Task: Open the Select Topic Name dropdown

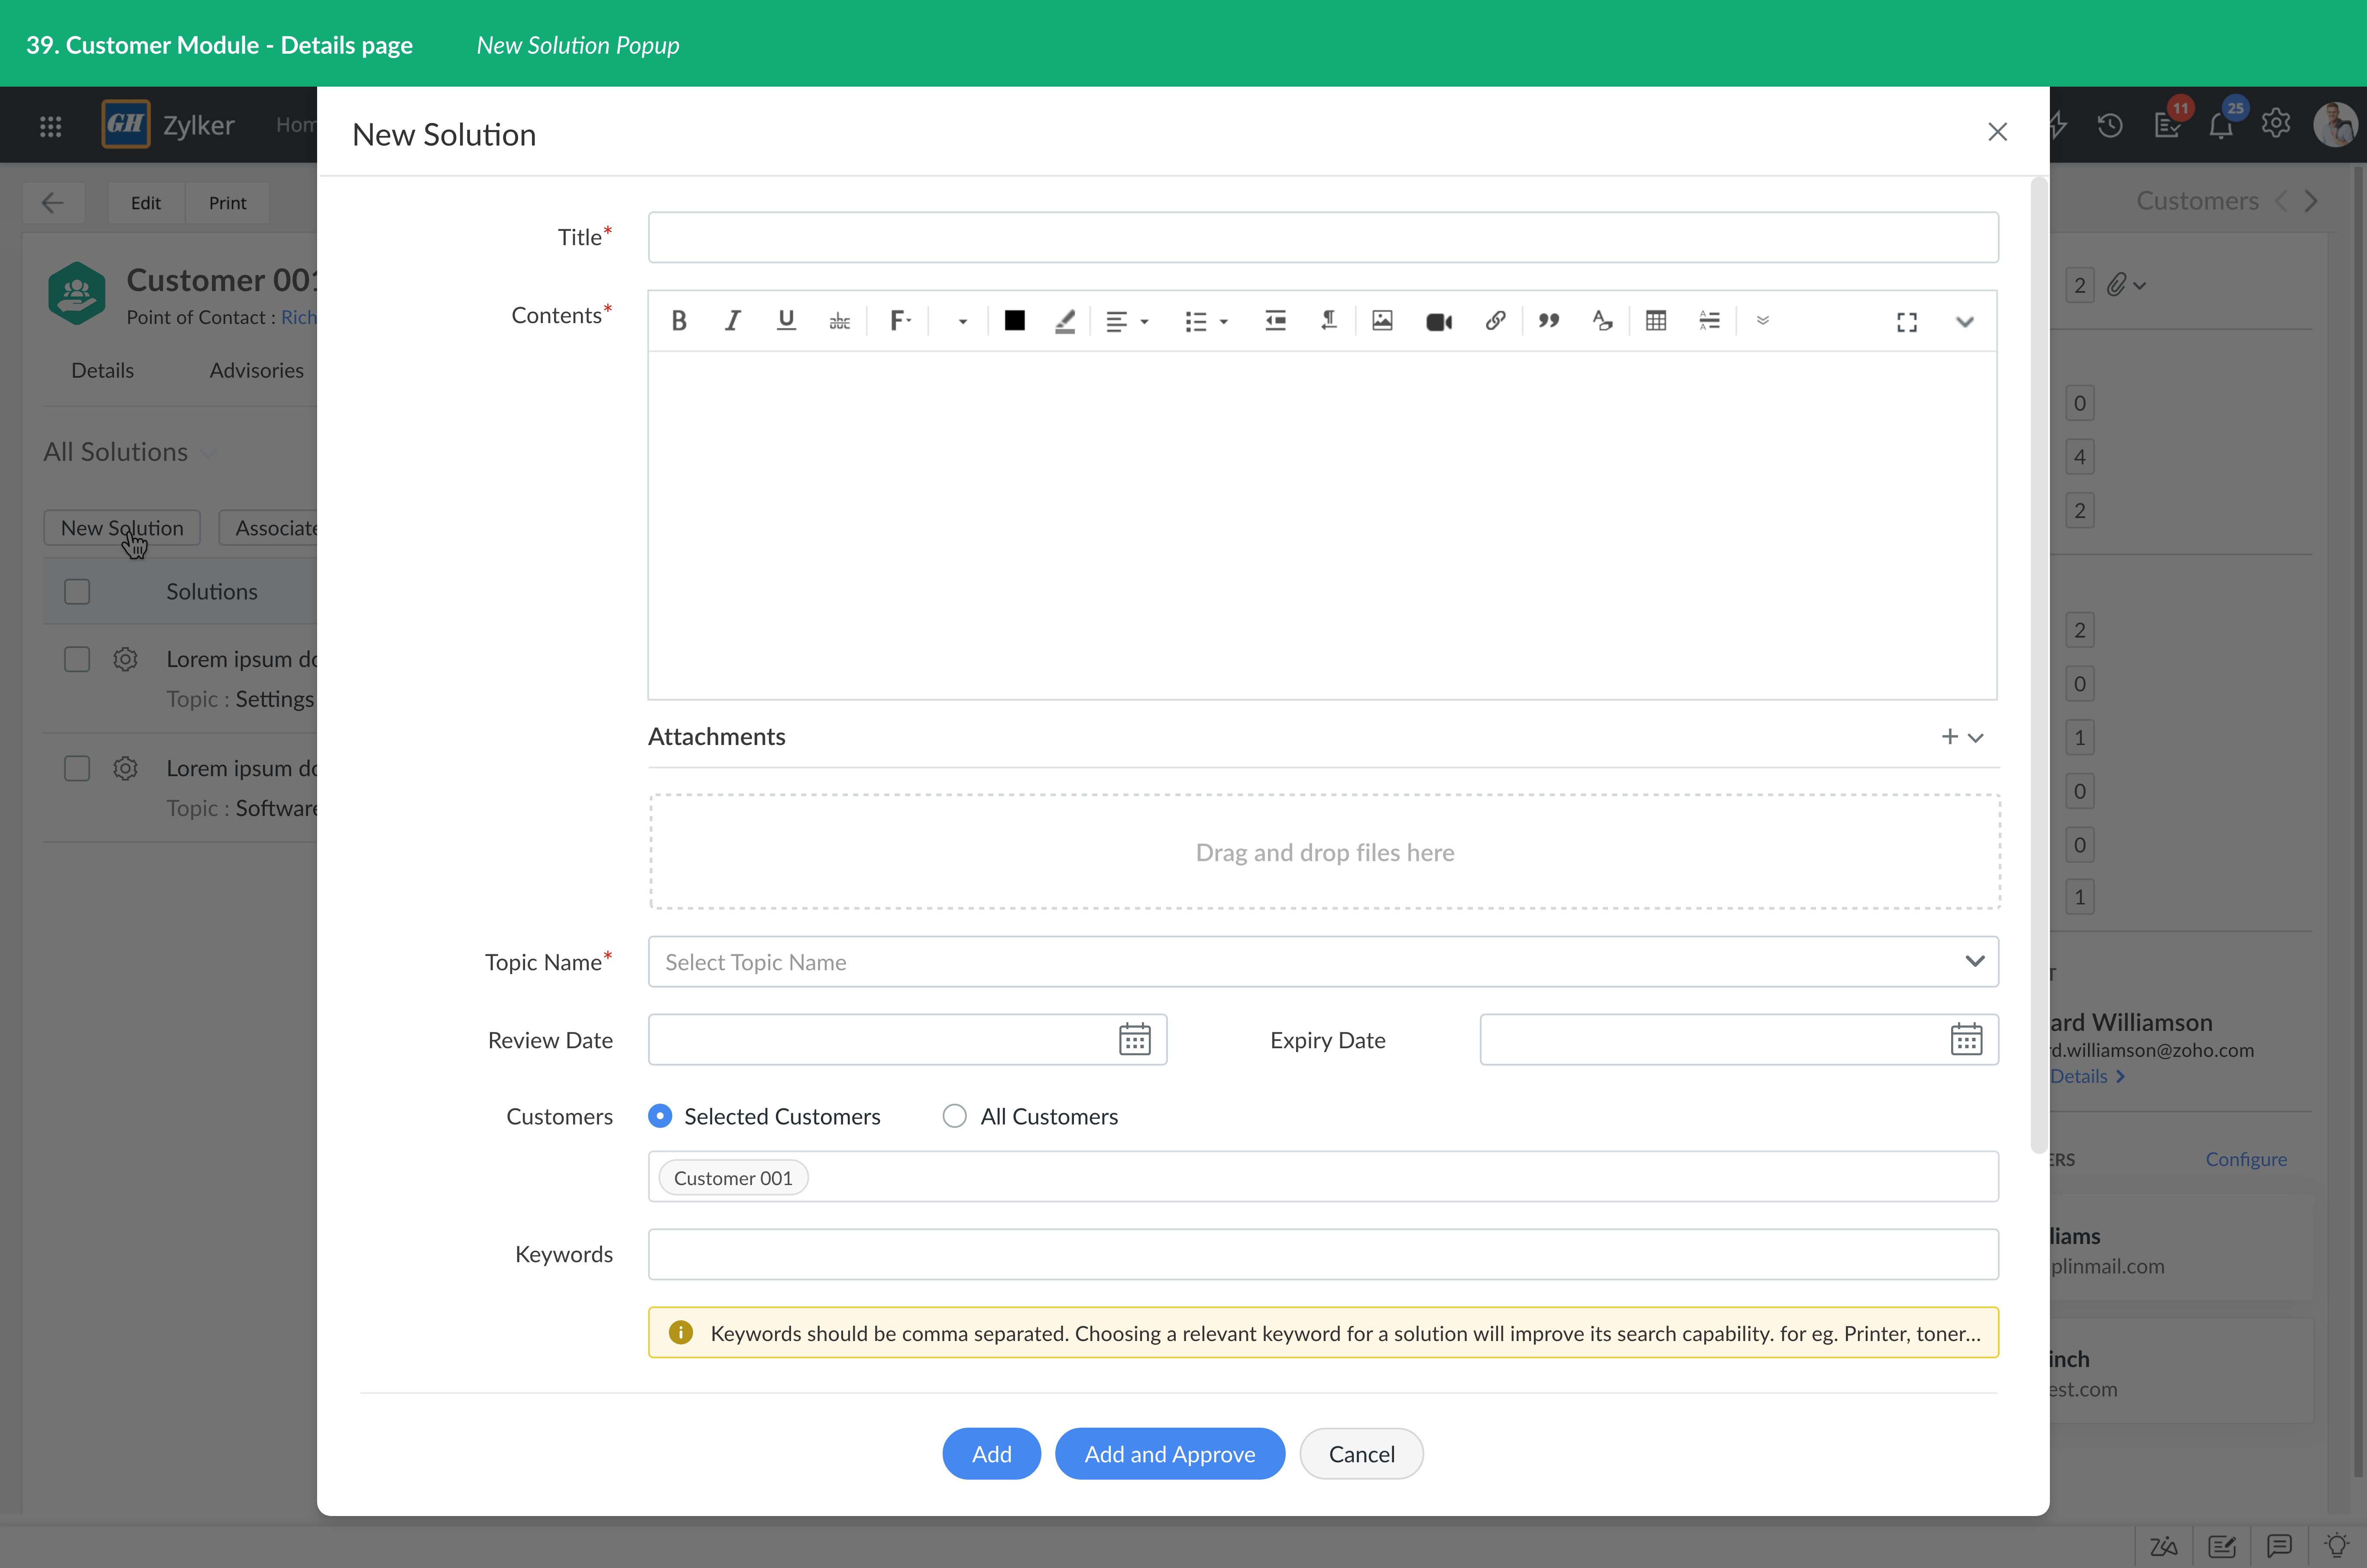Action: tap(1323, 962)
